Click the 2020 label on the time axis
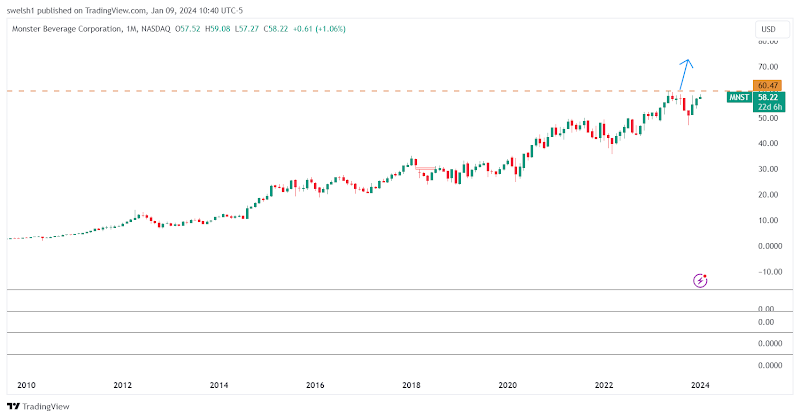Viewport: 800px width, 418px height. 507,385
